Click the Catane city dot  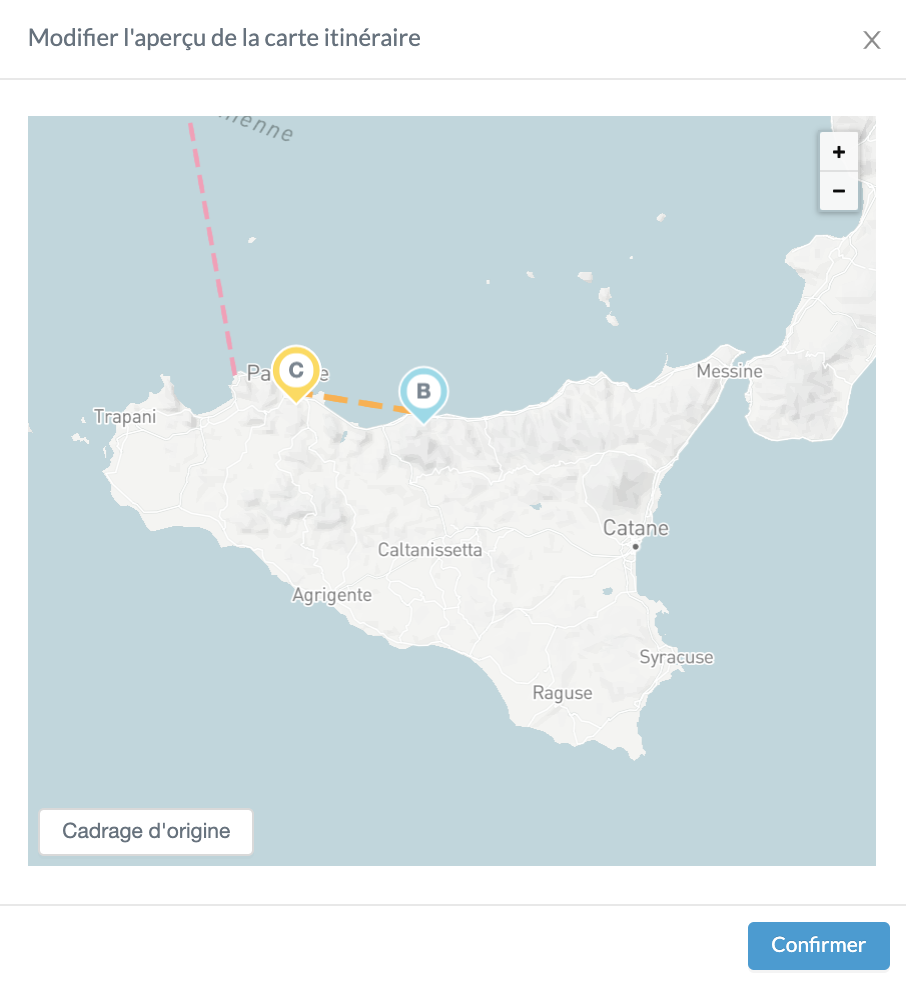coord(635,547)
